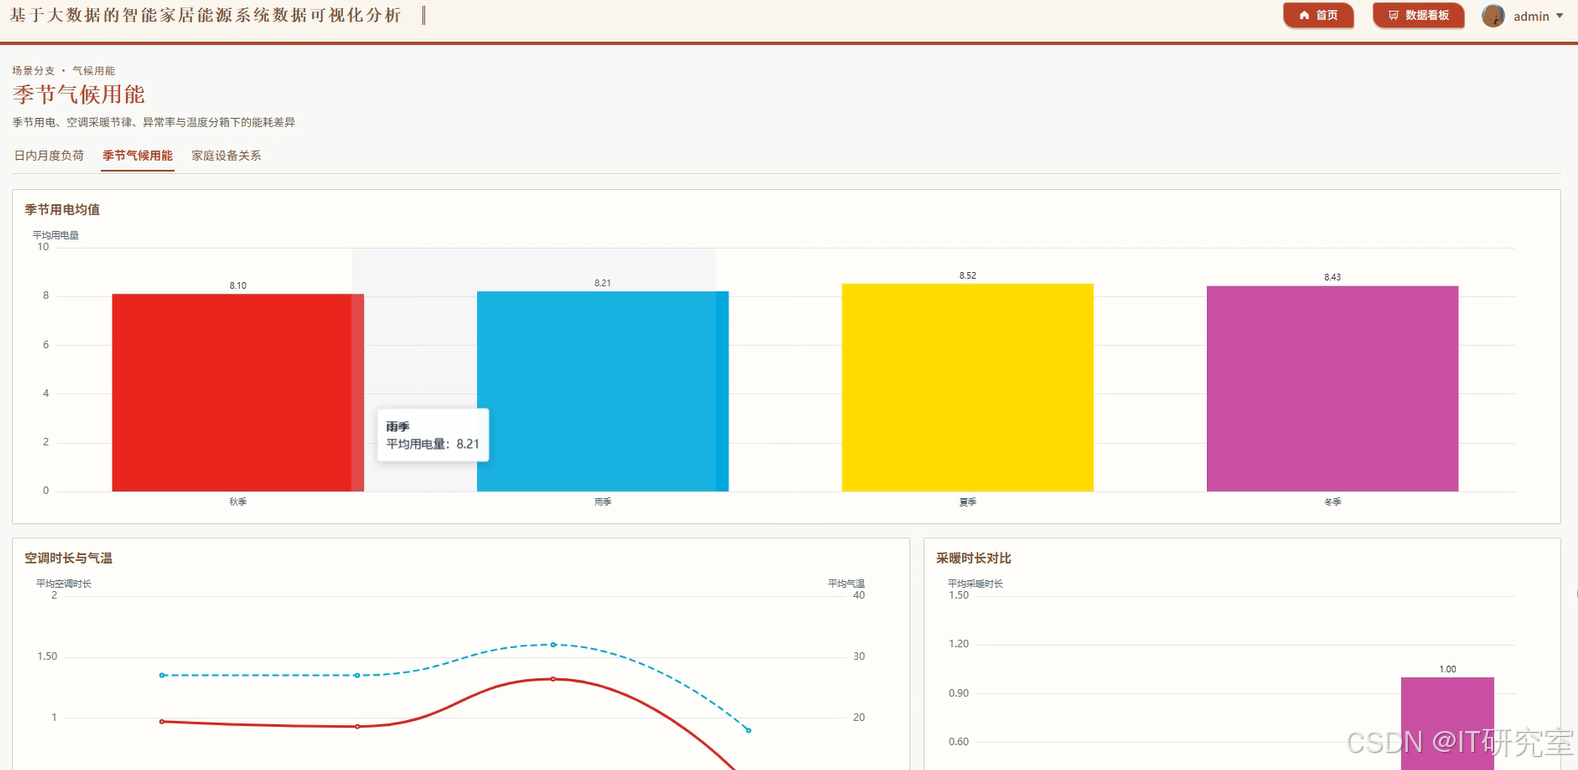Switch to the 日内月度负荷 tab
Image resolution: width=1578 pixels, height=770 pixels.
(49, 156)
